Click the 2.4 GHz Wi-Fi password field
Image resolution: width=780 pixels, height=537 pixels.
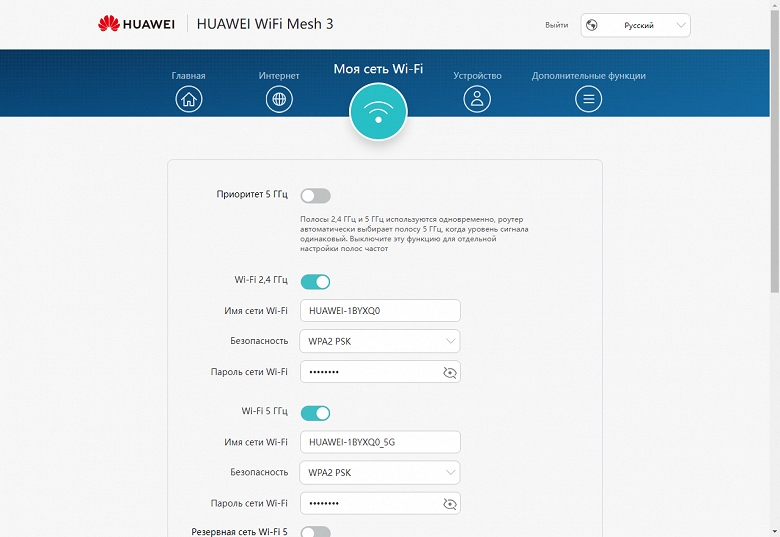[x=380, y=372]
